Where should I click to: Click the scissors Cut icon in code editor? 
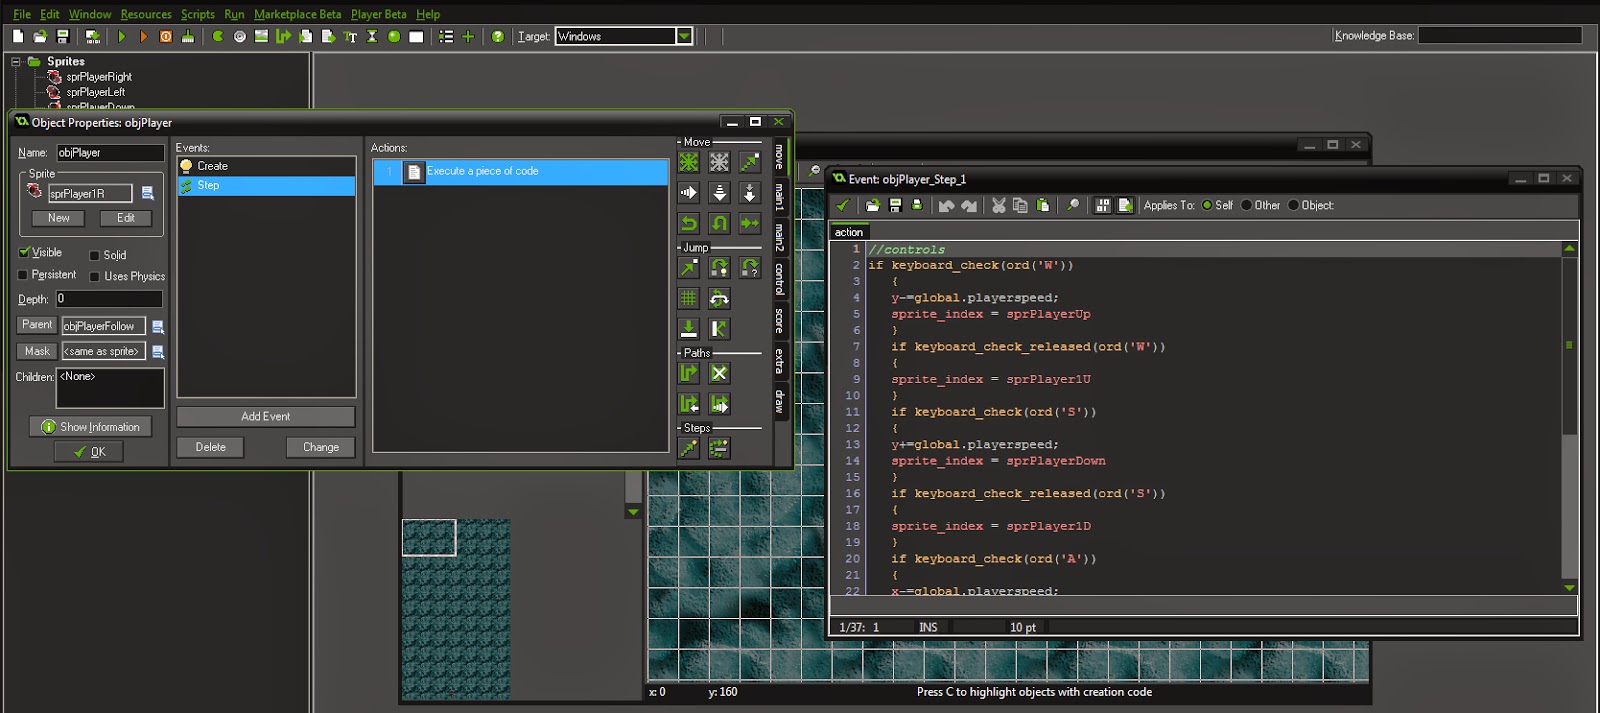pyautogui.click(x=998, y=205)
